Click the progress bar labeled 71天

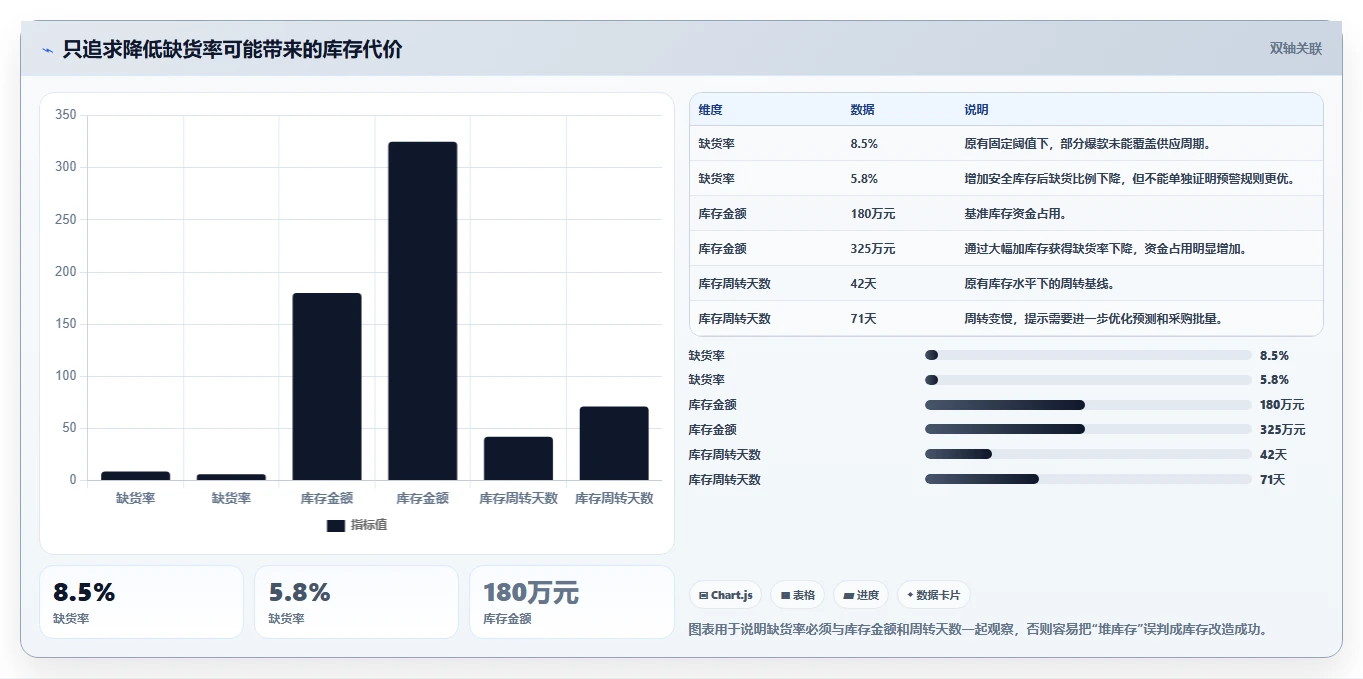(1088, 479)
